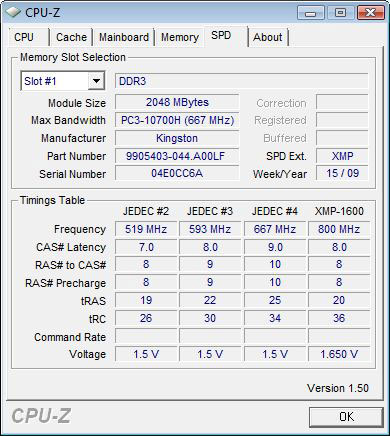
Task: Click the CPU-Z title bar app icon
Action: pyautogui.click(x=13, y=13)
